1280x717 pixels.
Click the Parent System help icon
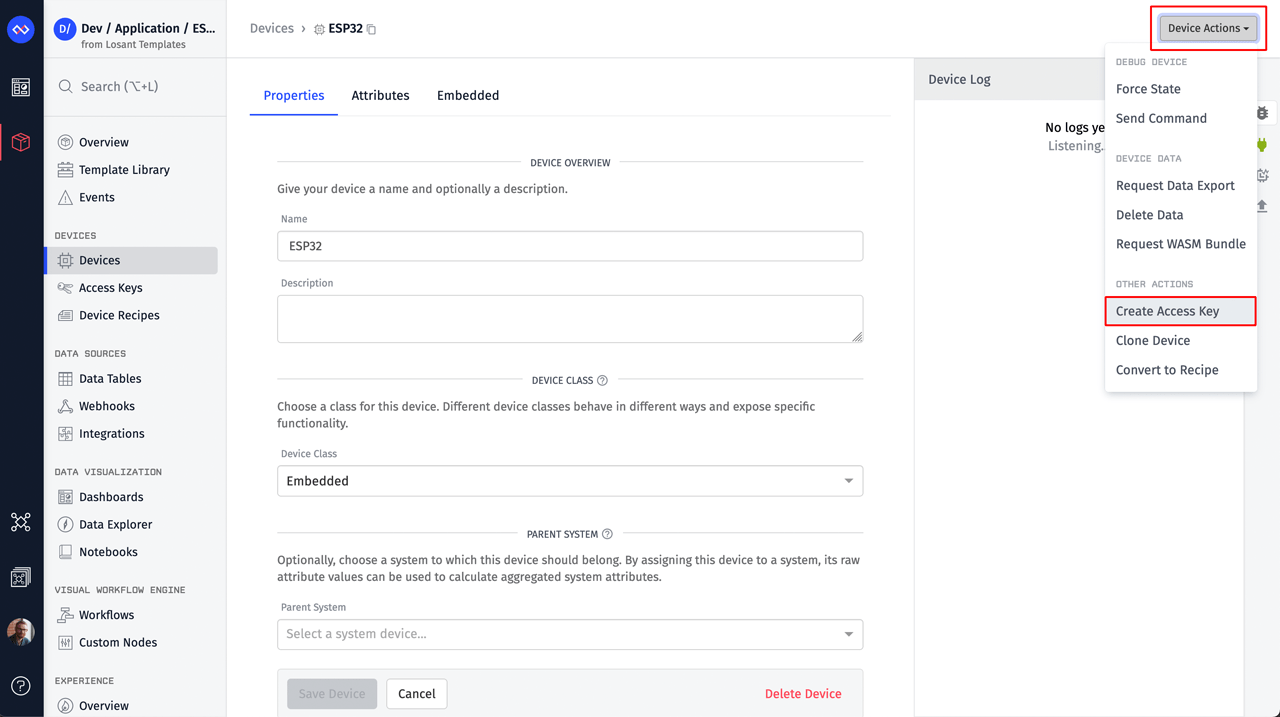click(607, 534)
